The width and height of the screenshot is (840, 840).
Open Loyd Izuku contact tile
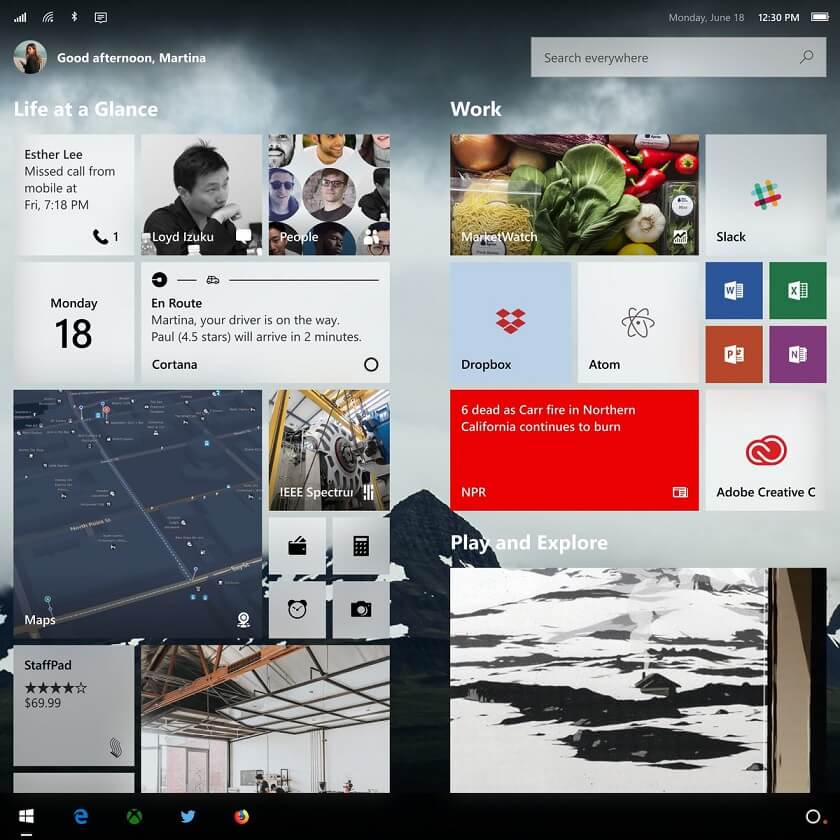click(x=201, y=194)
